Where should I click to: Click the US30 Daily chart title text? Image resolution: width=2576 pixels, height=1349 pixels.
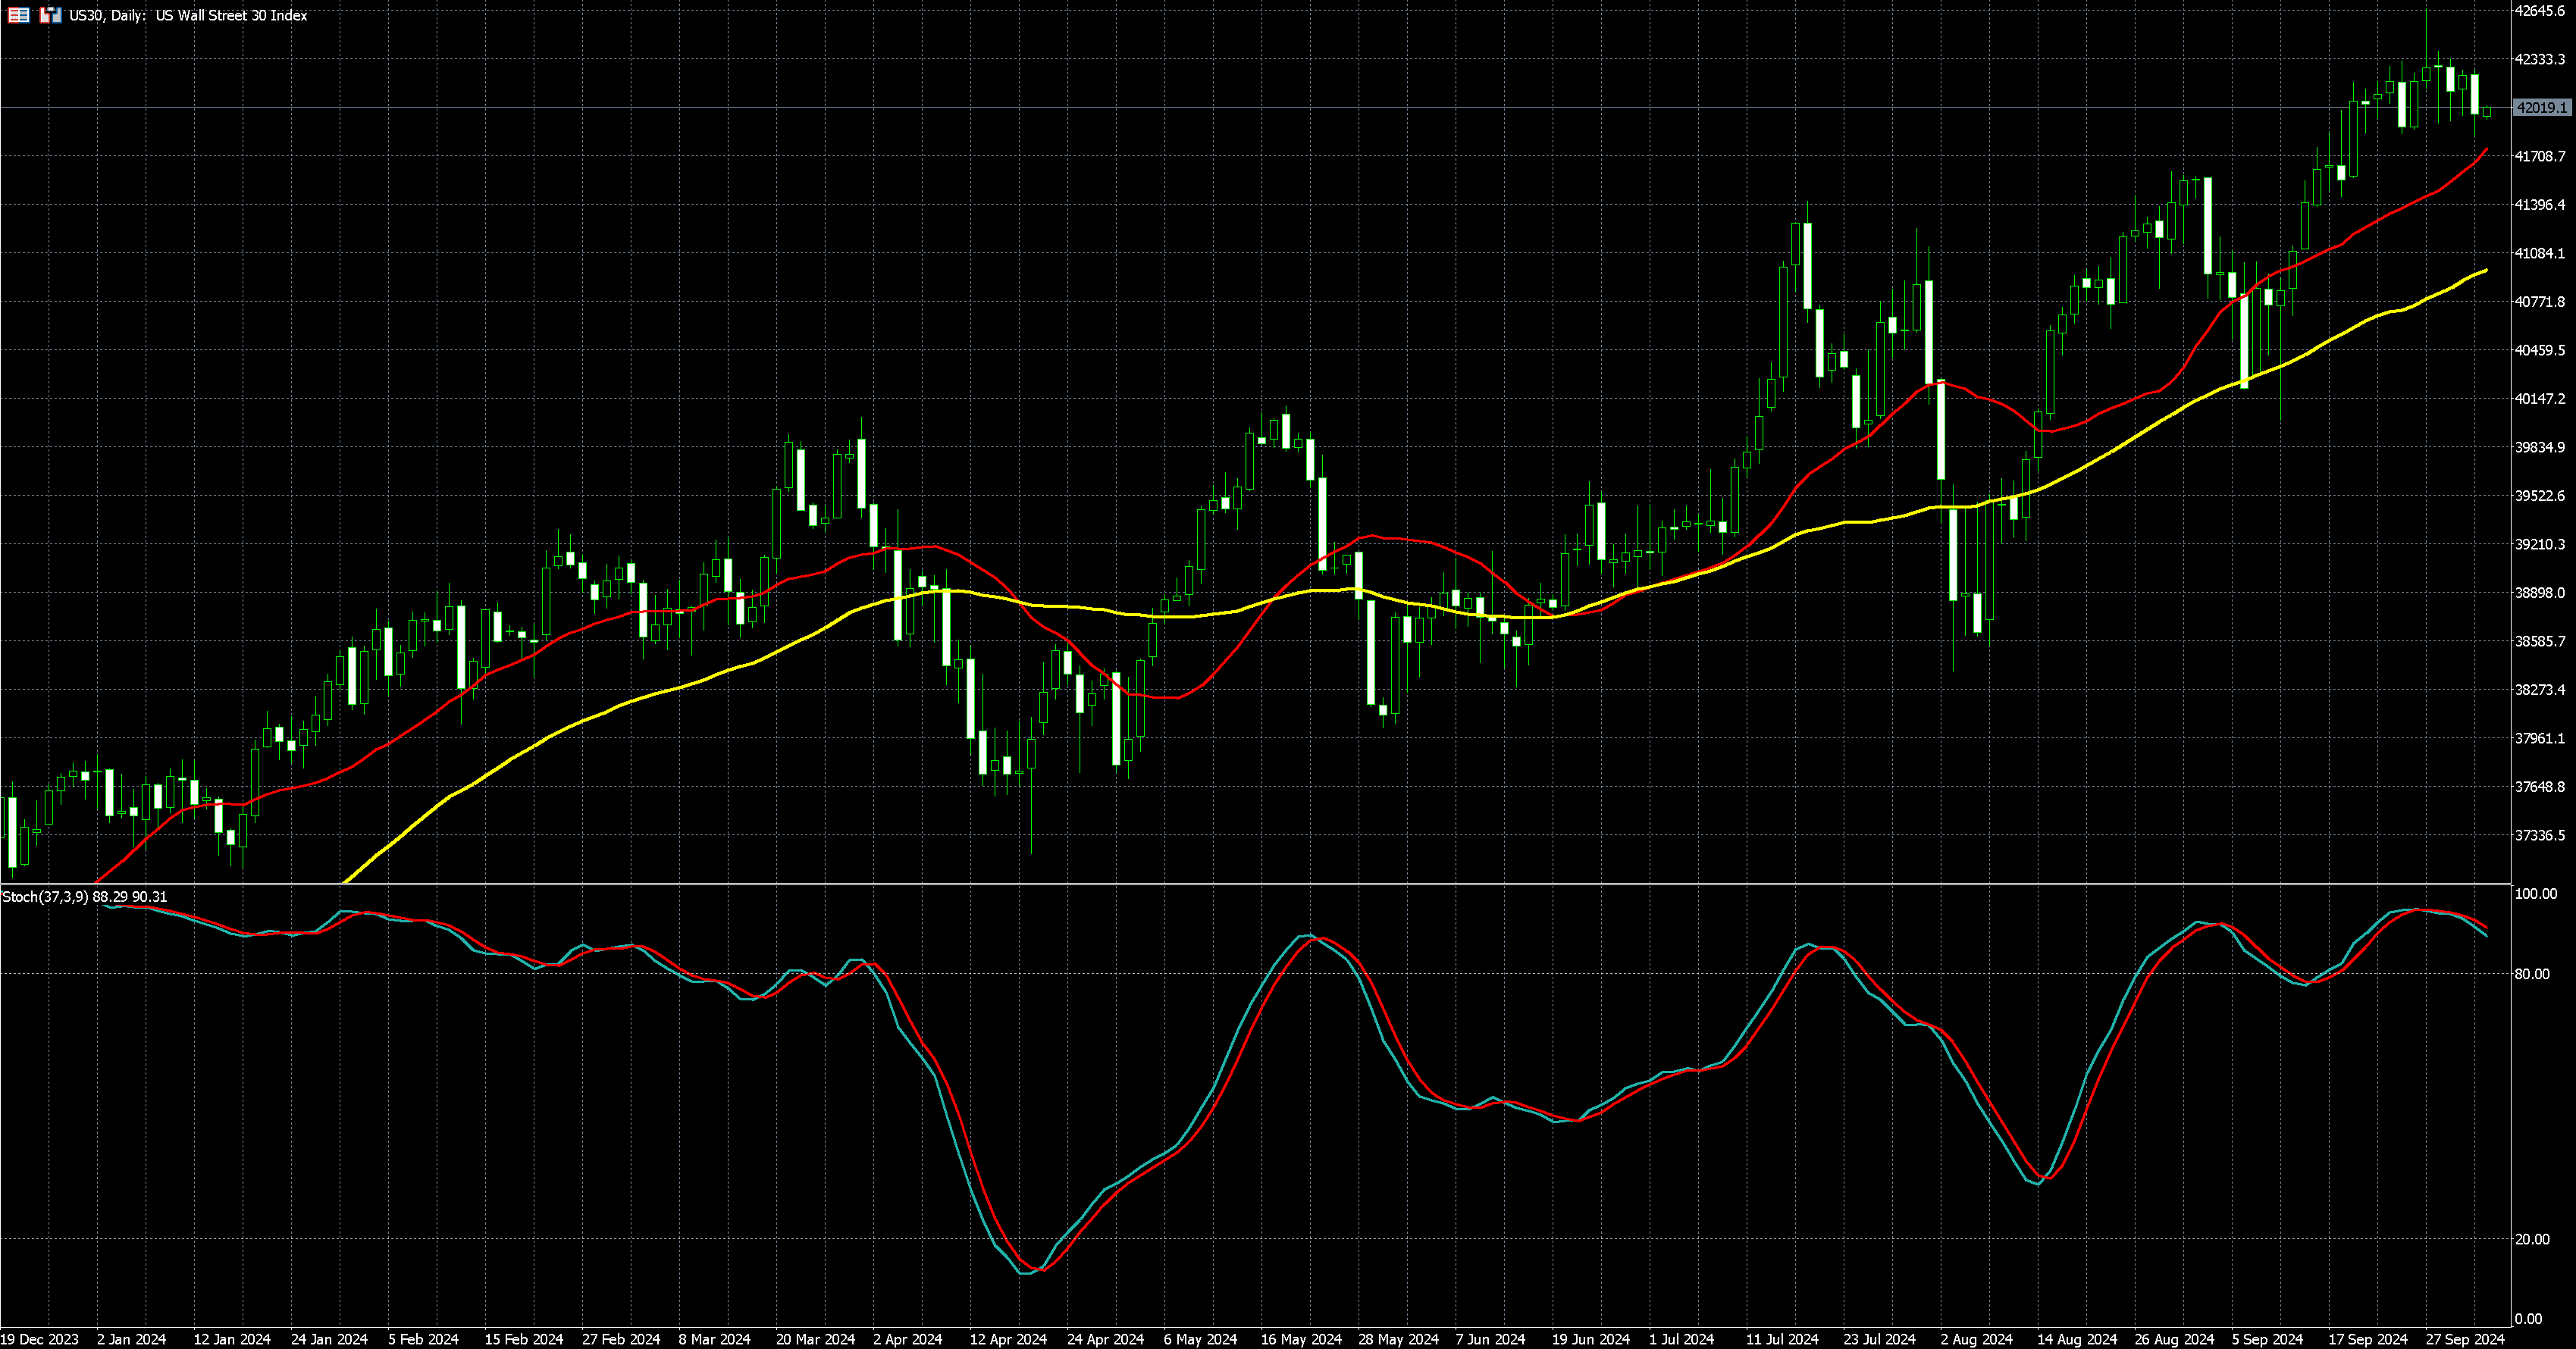[188, 15]
